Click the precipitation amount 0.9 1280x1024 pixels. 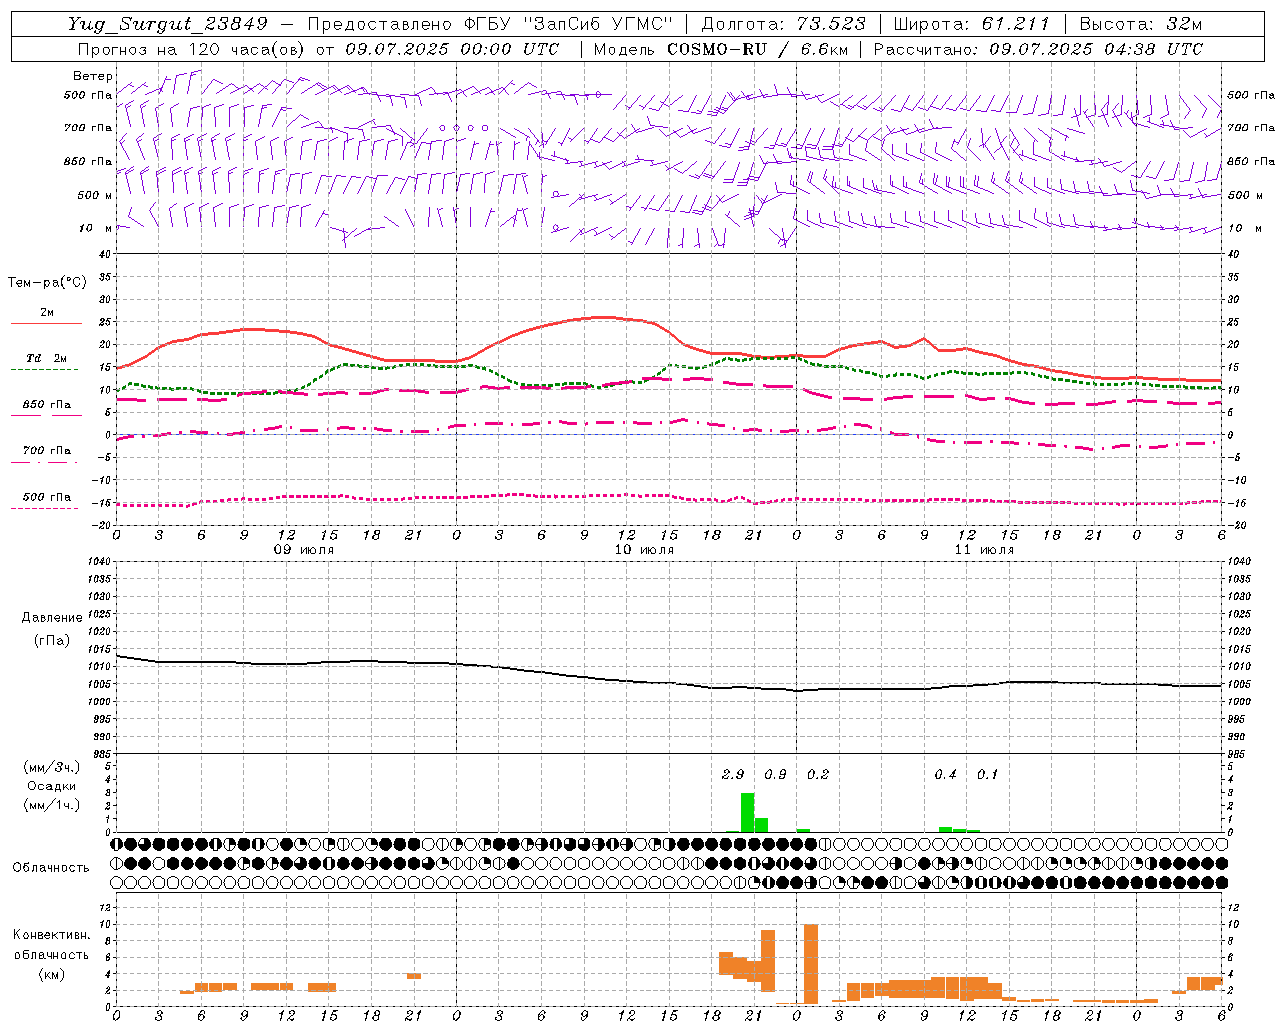pos(775,775)
